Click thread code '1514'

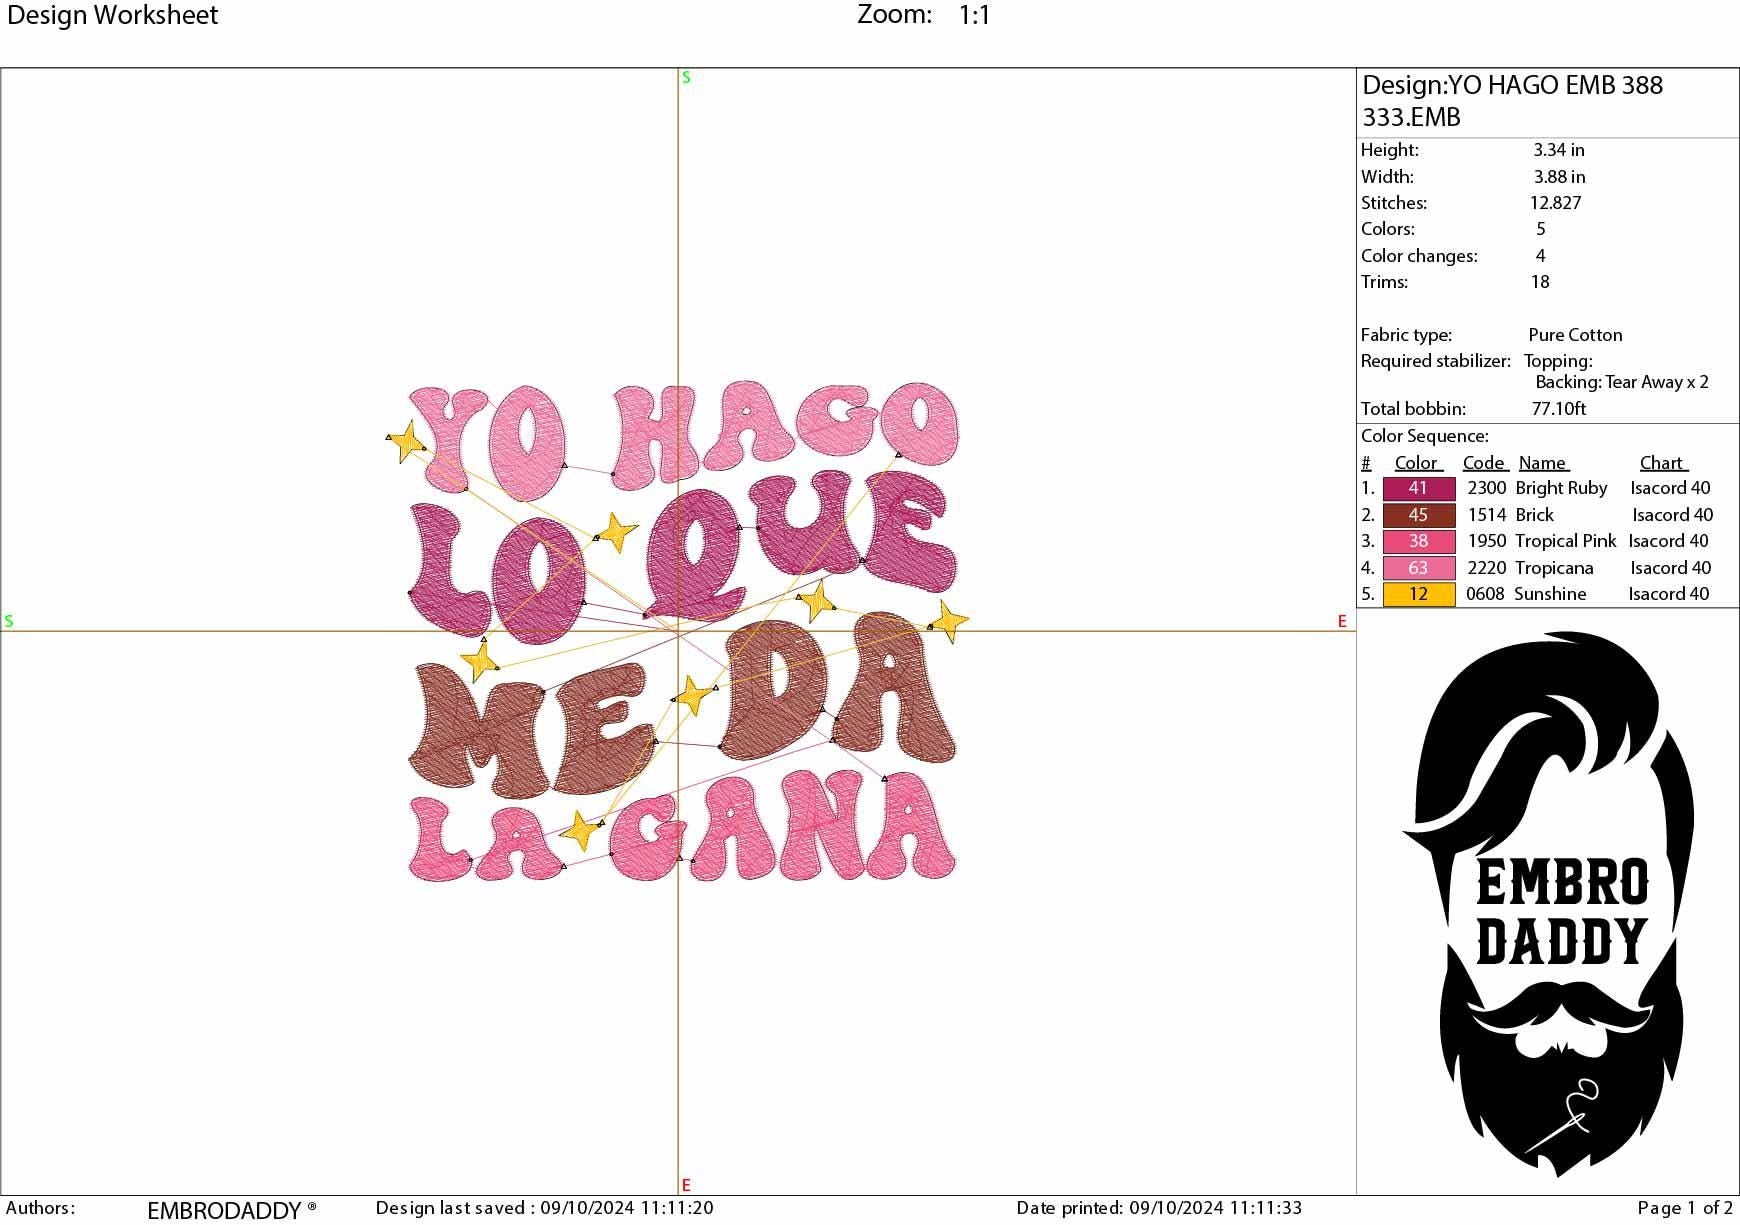coord(1487,515)
